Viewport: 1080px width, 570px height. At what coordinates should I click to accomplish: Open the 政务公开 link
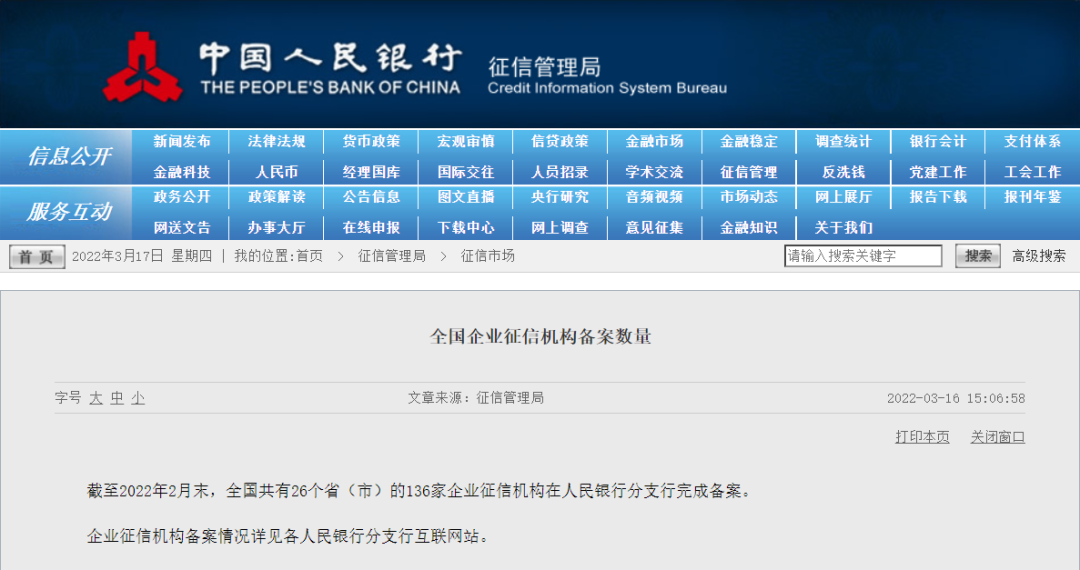pyautogui.click(x=182, y=197)
